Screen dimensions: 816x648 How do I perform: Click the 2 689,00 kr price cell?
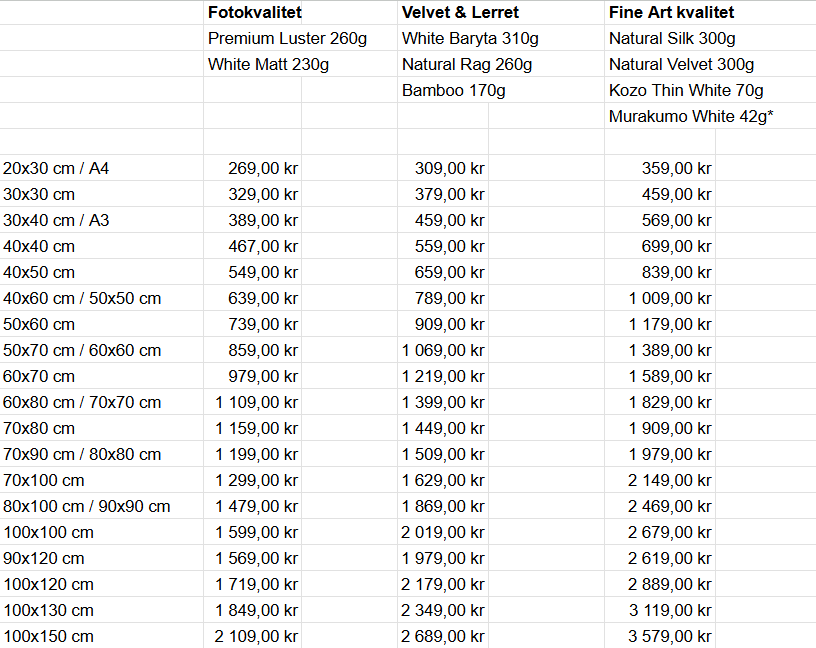click(x=443, y=637)
